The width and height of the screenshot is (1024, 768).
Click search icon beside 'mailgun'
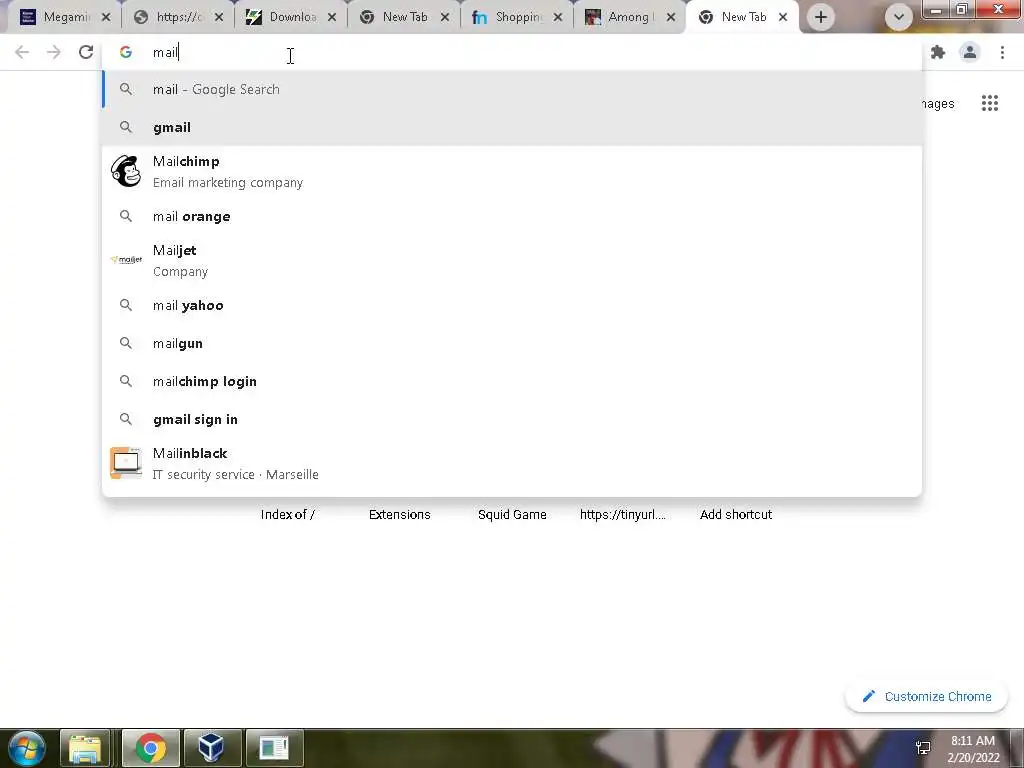pos(126,343)
